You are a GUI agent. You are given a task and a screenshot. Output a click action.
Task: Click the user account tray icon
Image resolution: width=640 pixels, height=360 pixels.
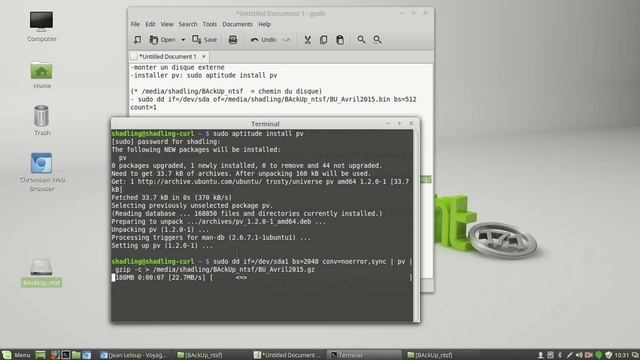coord(540,355)
